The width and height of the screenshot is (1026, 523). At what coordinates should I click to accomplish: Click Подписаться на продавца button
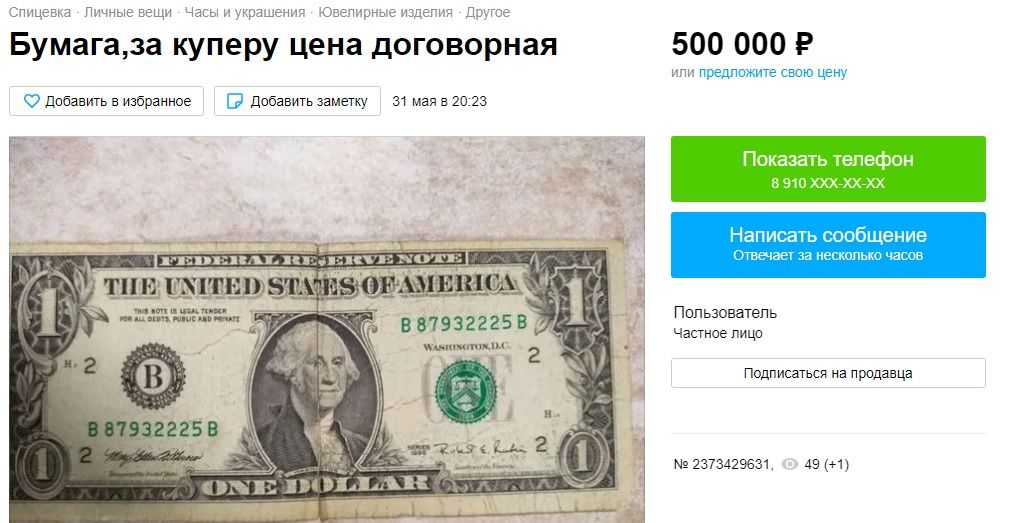click(x=828, y=373)
